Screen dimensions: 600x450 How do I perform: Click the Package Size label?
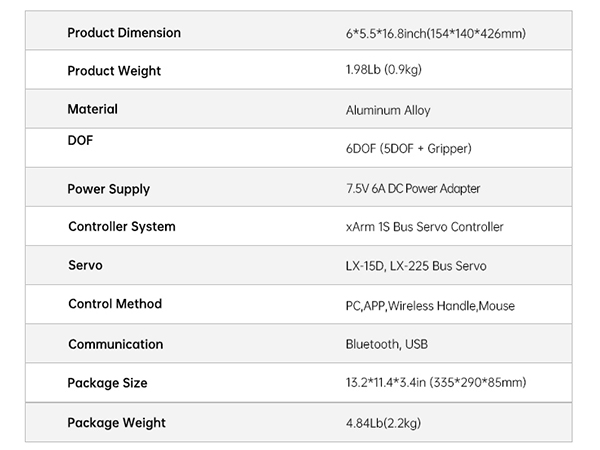pos(107,383)
